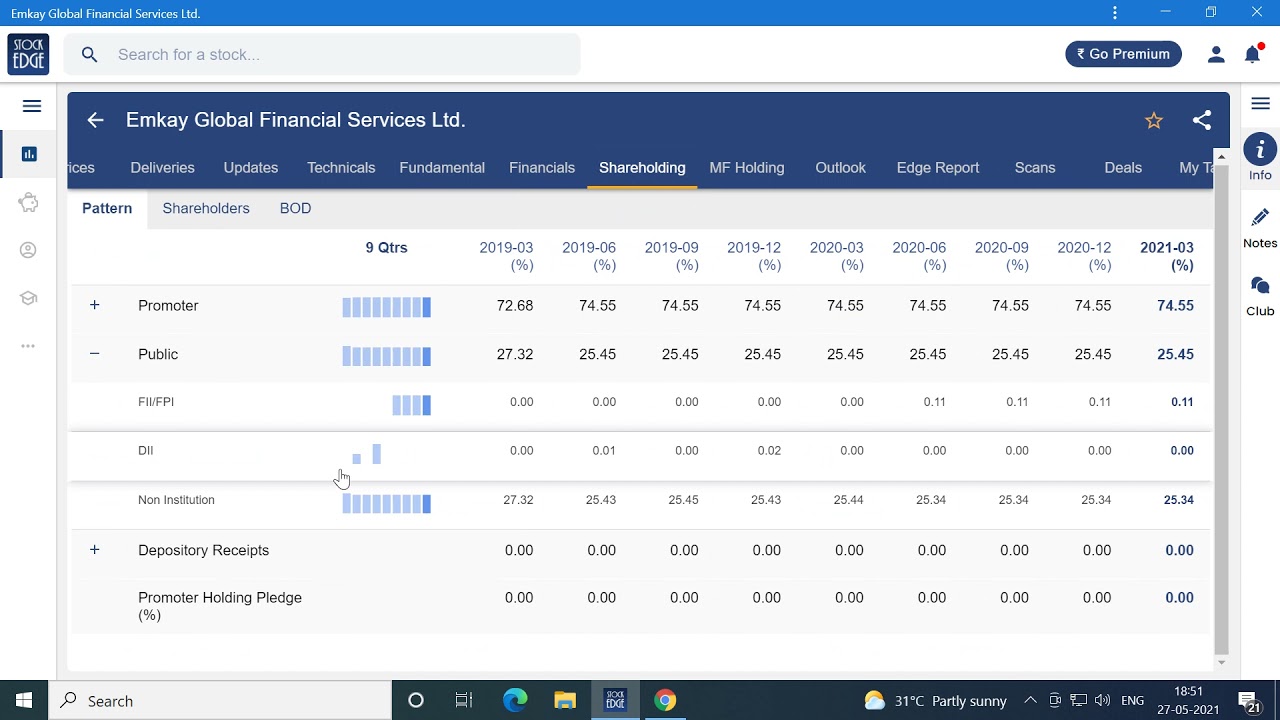Switch to Shareholders sub-tab
Image resolution: width=1280 pixels, height=720 pixels.
click(206, 208)
